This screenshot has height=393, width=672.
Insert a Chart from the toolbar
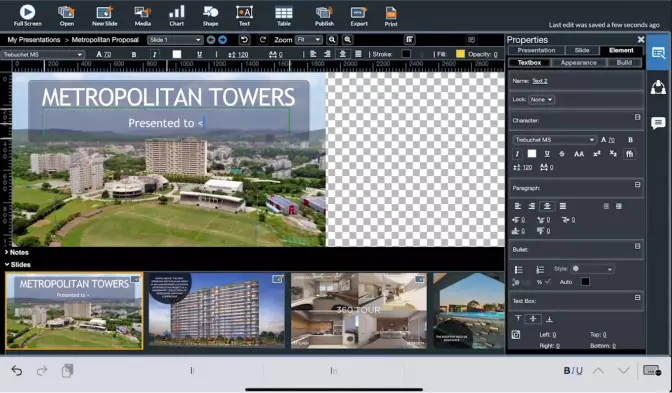177,15
